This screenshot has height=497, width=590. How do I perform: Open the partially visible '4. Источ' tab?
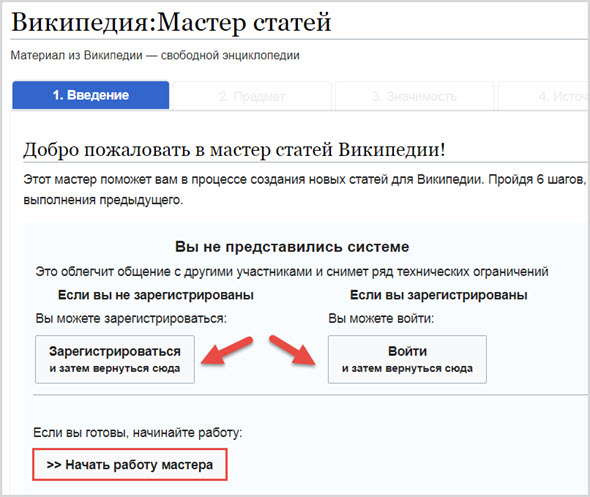pyautogui.click(x=544, y=96)
